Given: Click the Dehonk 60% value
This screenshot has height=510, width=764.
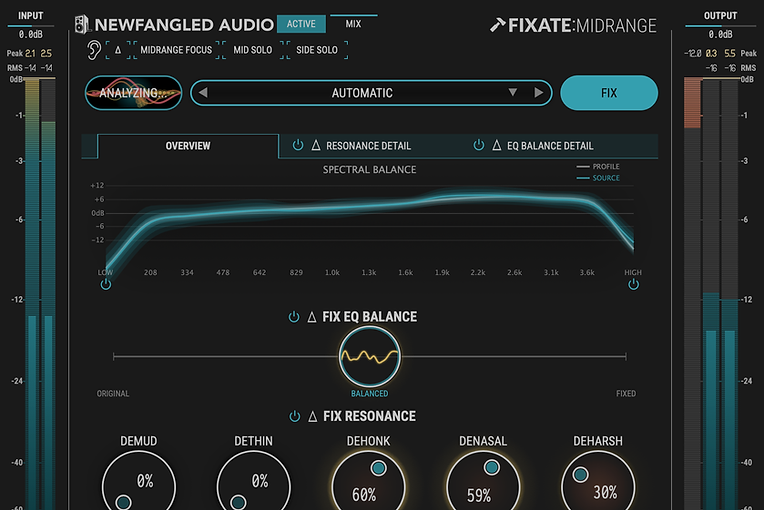Looking at the screenshot, I should coord(364,495).
